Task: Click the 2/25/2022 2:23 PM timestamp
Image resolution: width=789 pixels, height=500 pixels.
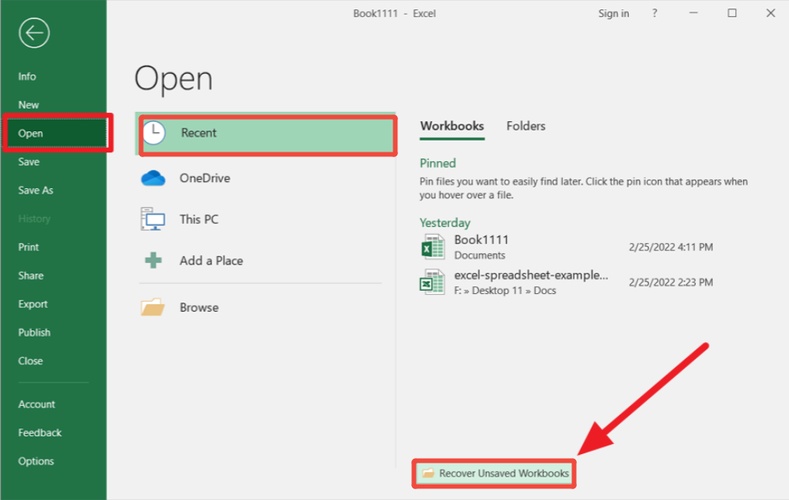Action: point(671,282)
